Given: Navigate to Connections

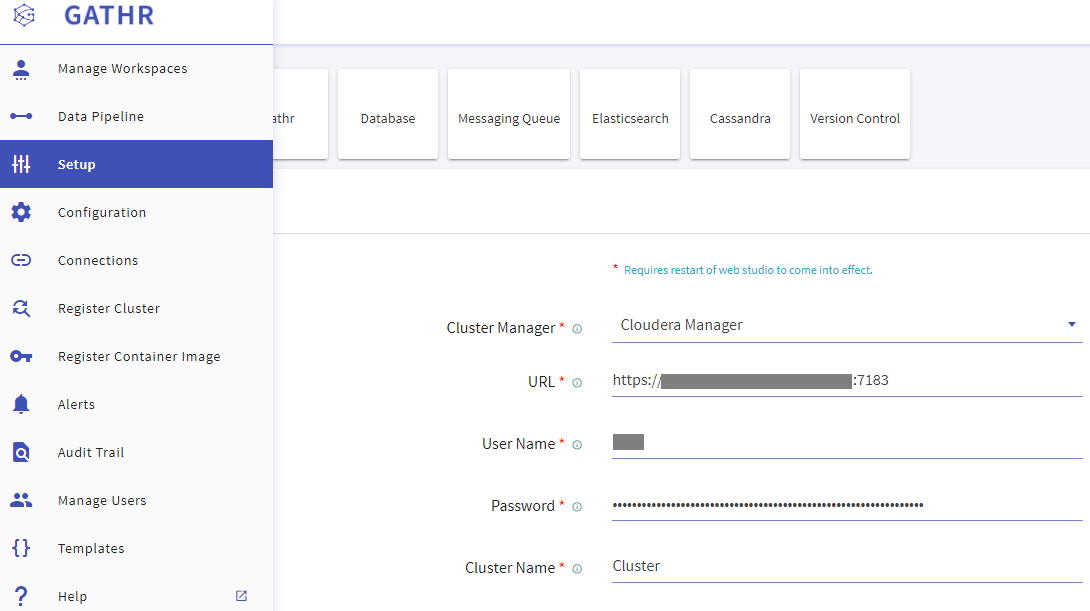Looking at the screenshot, I should point(136,260).
